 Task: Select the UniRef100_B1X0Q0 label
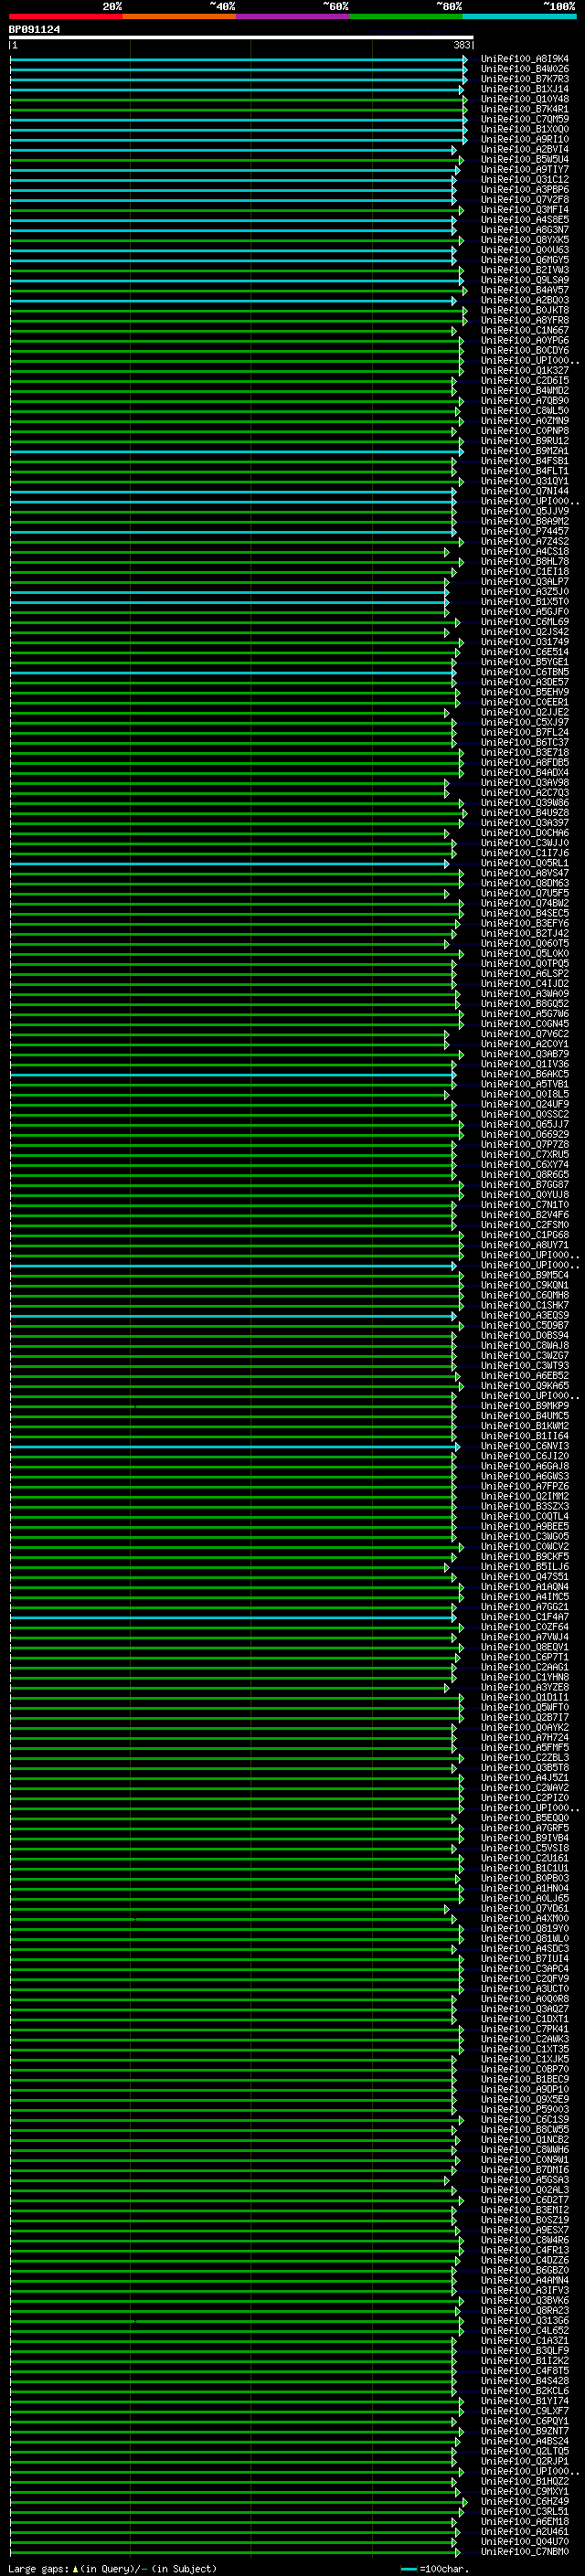point(525,129)
